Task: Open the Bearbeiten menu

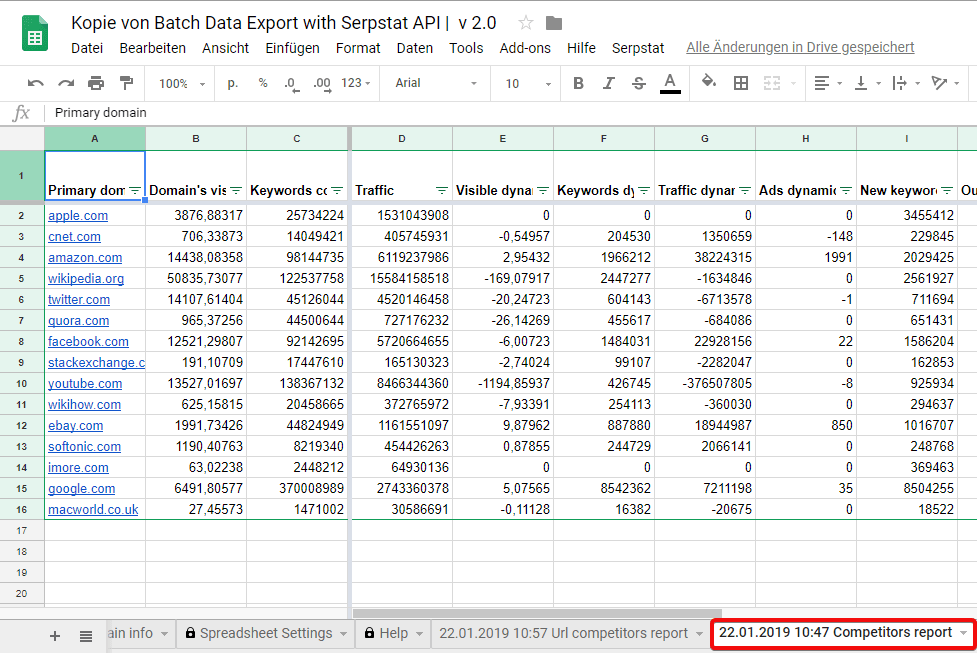Action: pos(153,48)
